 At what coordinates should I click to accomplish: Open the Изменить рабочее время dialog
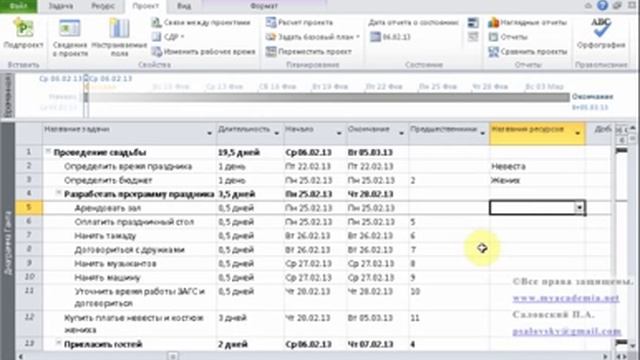203,52
